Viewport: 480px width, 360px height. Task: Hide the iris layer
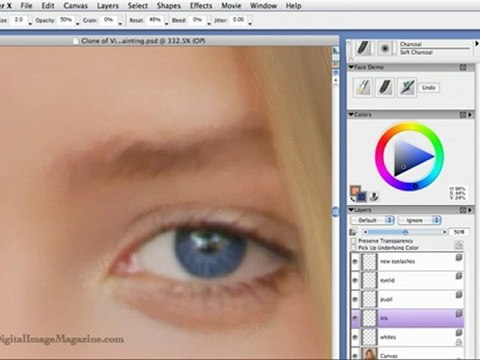click(355, 318)
